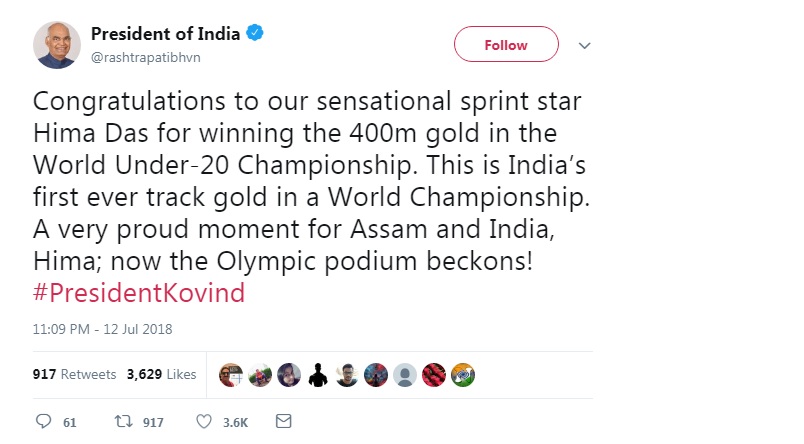Open President of India profile picture
804x444 pixels.
point(56,45)
